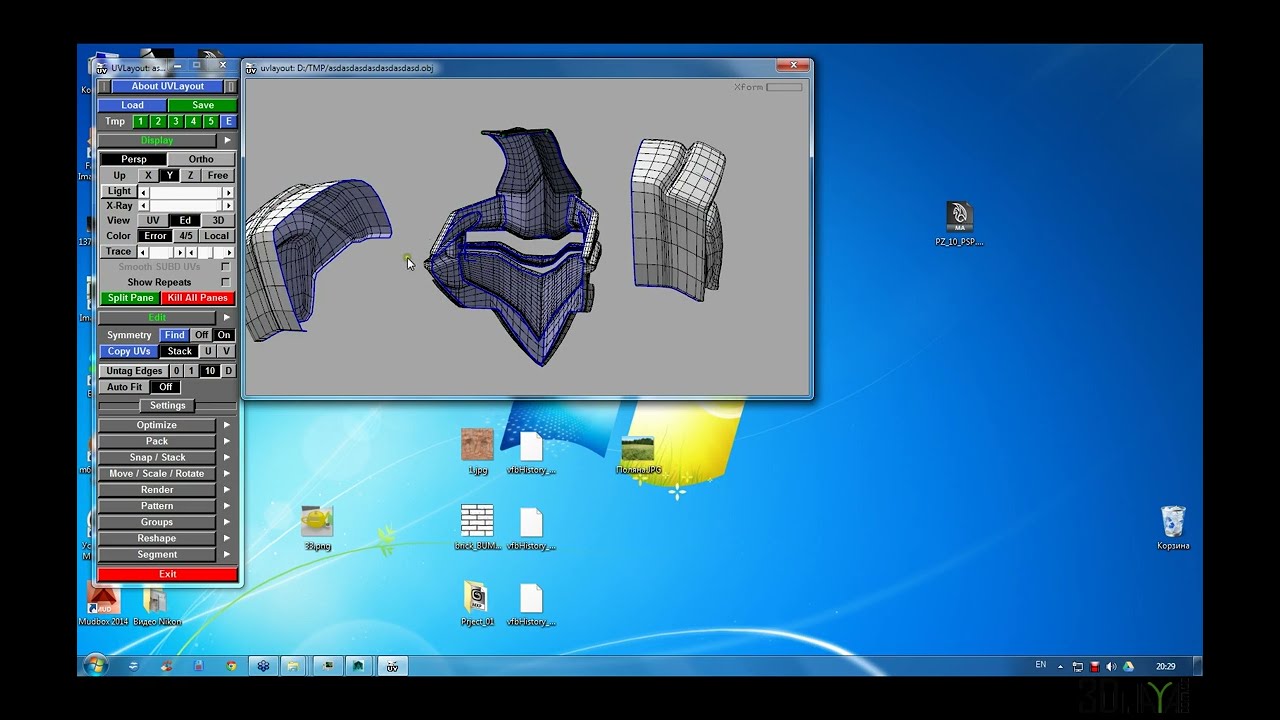
Task: Open the Видео Nikon desktop folder
Action: tap(156, 605)
